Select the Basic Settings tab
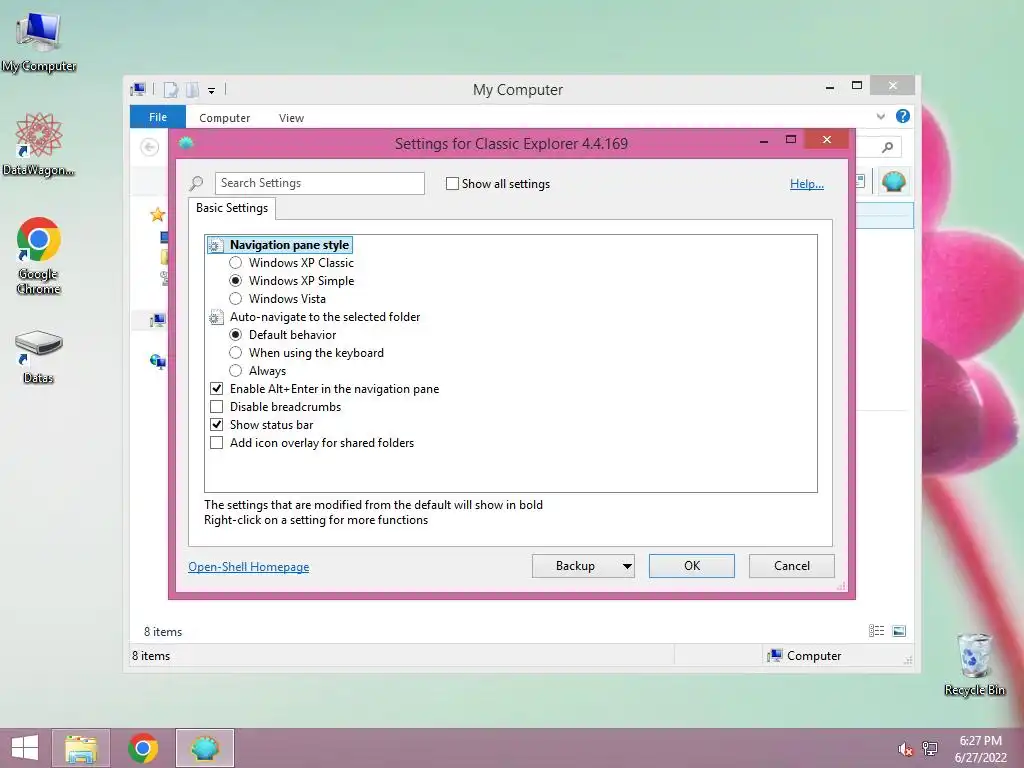This screenshot has width=1024, height=768. point(232,208)
